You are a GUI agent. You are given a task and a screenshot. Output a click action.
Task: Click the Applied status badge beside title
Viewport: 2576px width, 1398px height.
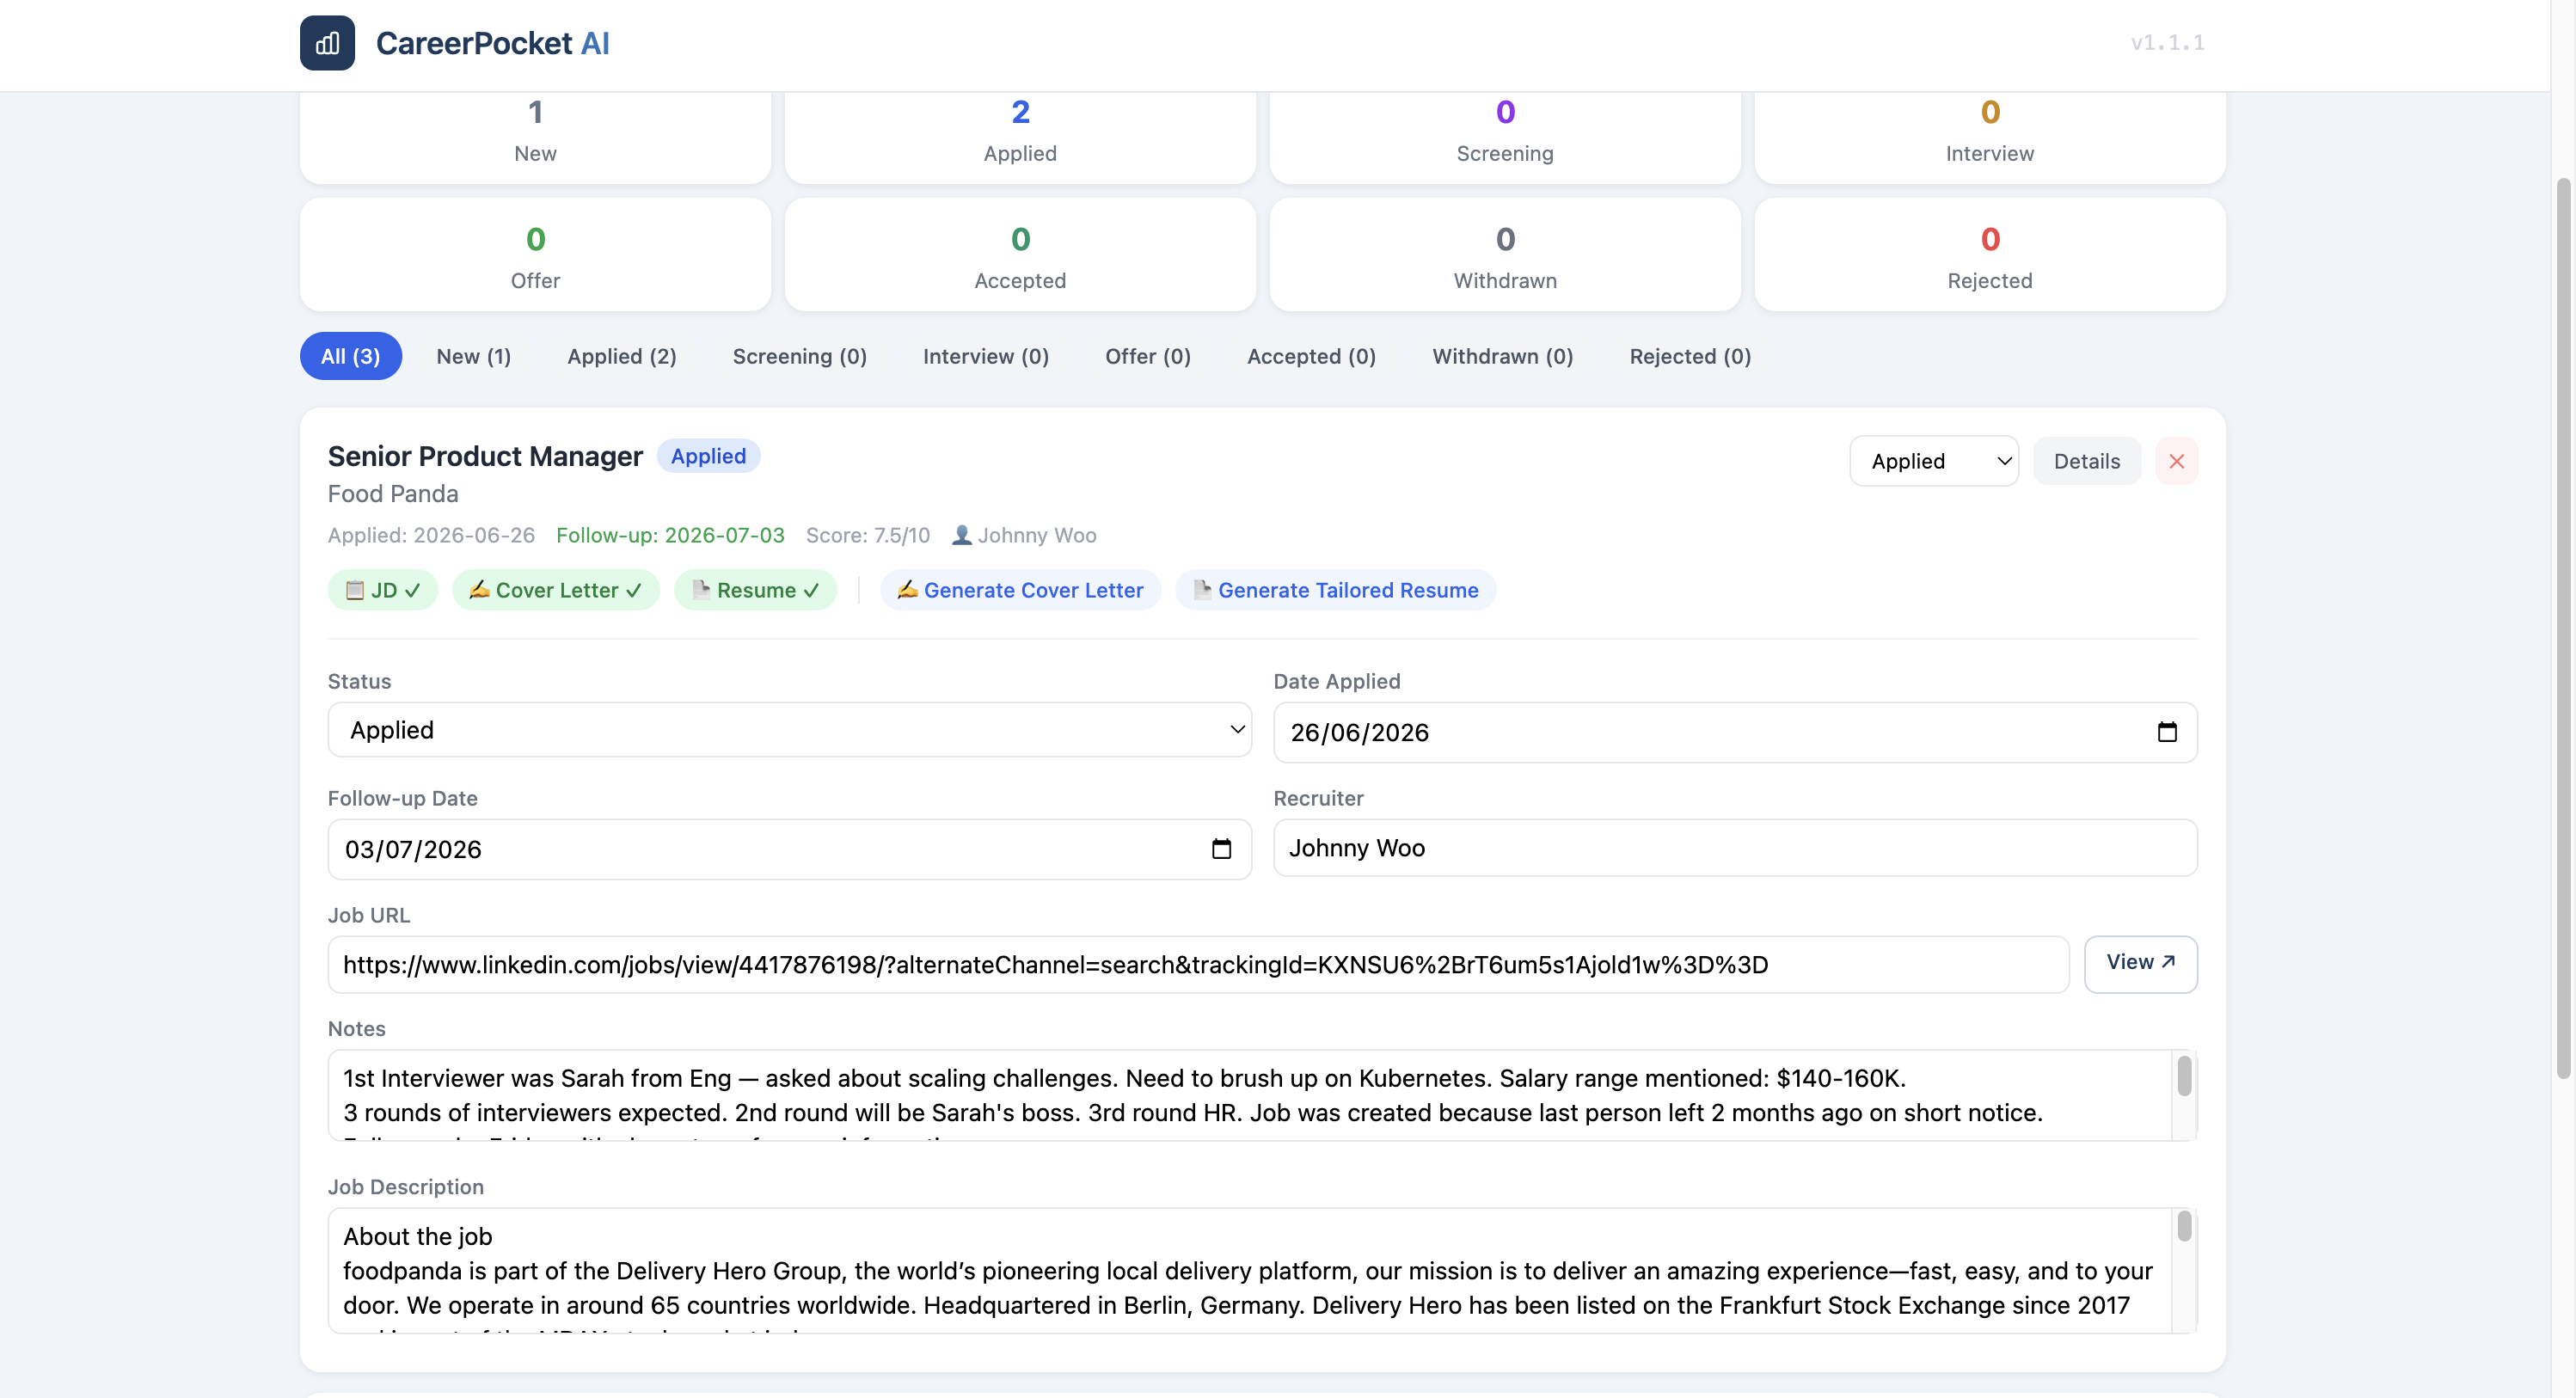point(708,456)
